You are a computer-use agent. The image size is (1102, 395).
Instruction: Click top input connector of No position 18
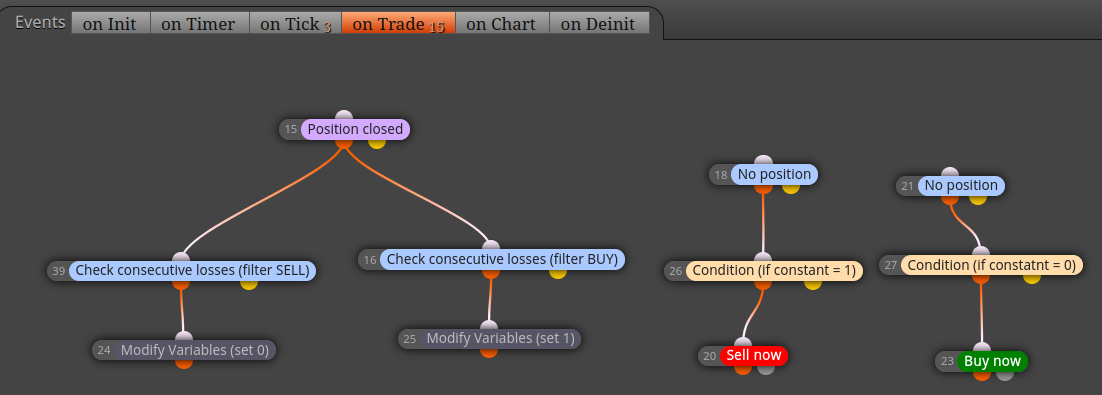pos(763,160)
